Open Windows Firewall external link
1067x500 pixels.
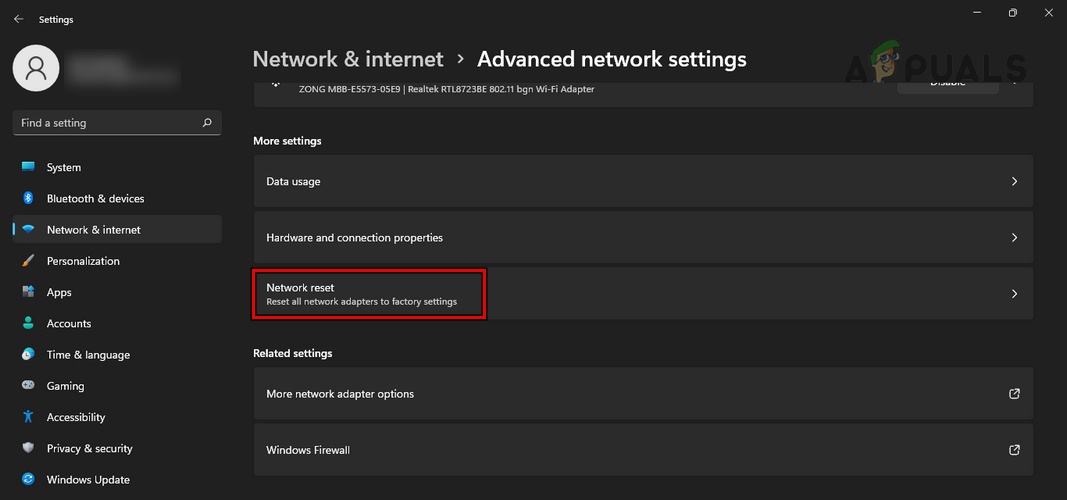[x=1014, y=450]
